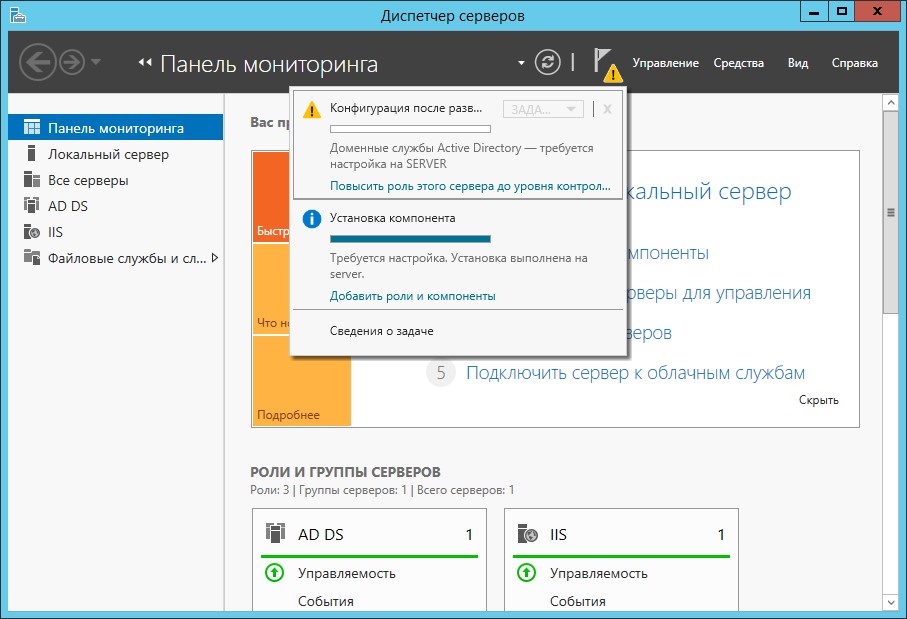Open navigation history dropdown beside forward arrow
This screenshot has height=619, width=907.
96,61
